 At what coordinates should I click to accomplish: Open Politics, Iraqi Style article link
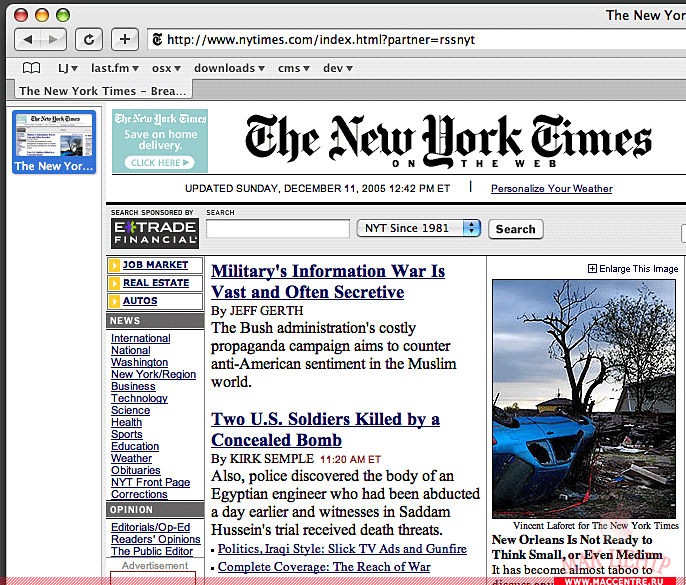pyautogui.click(x=342, y=549)
